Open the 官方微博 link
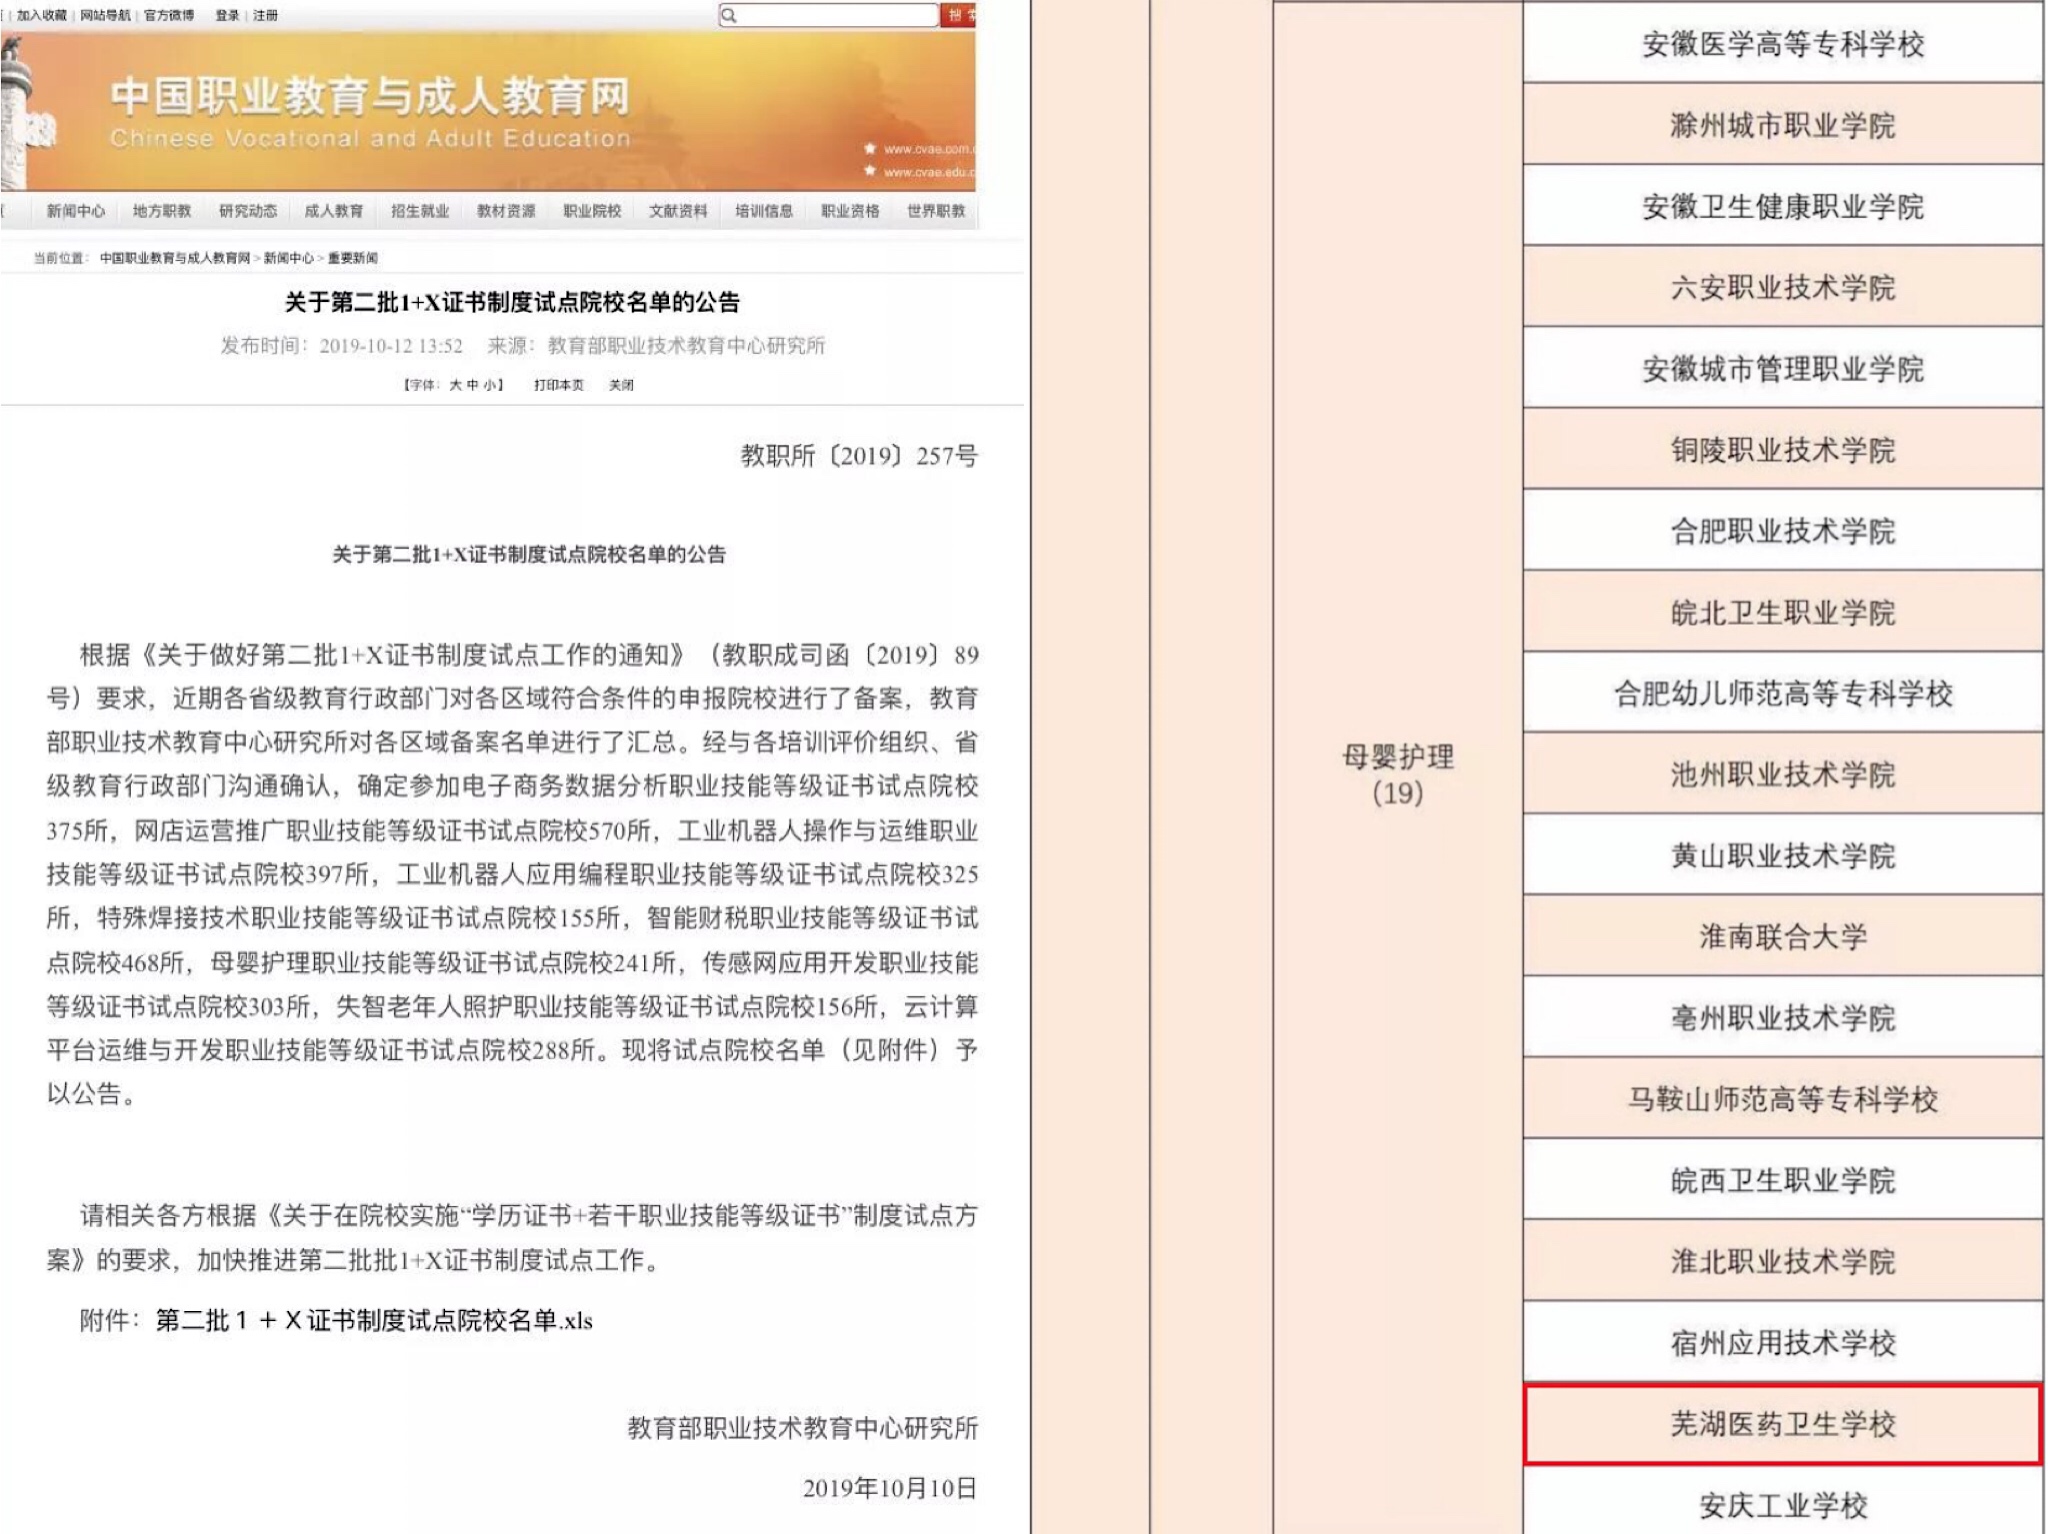This screenshot has height=1534, width=2048. pos(169,15)
